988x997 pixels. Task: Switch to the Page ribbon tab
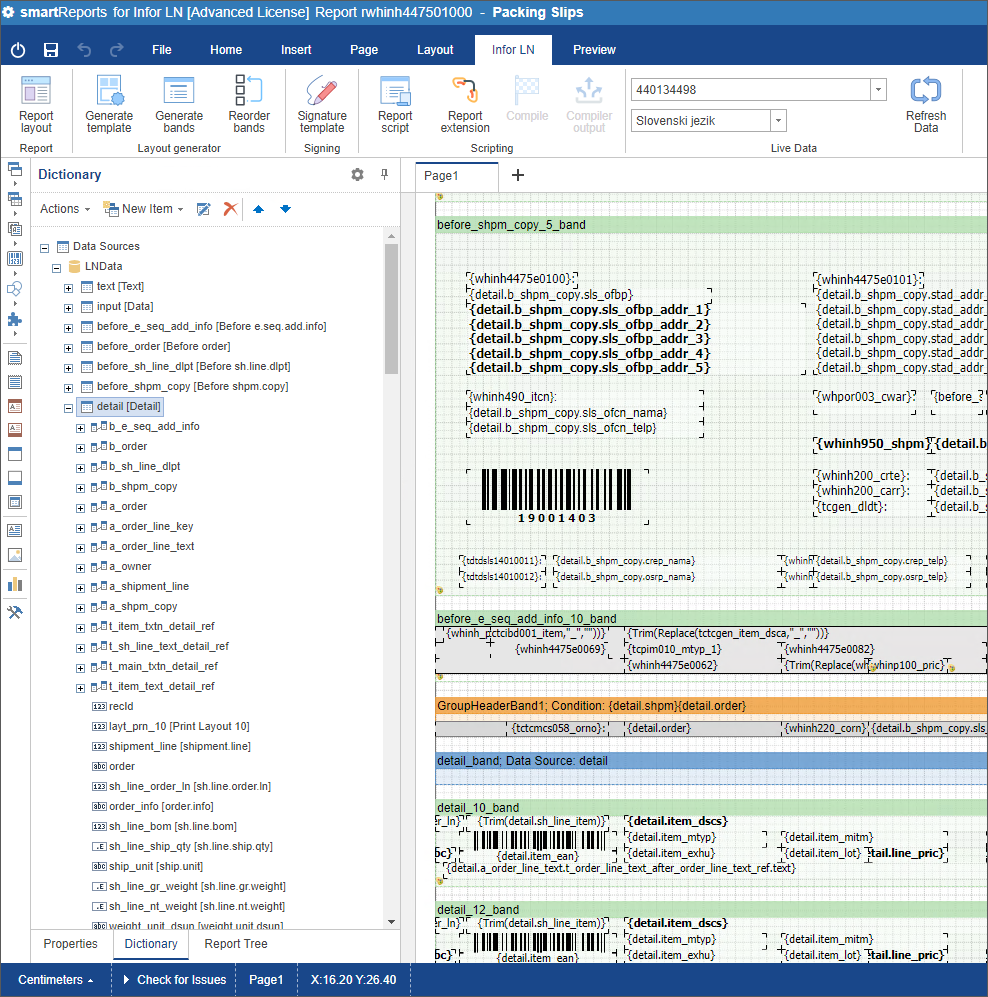(364, 50)
